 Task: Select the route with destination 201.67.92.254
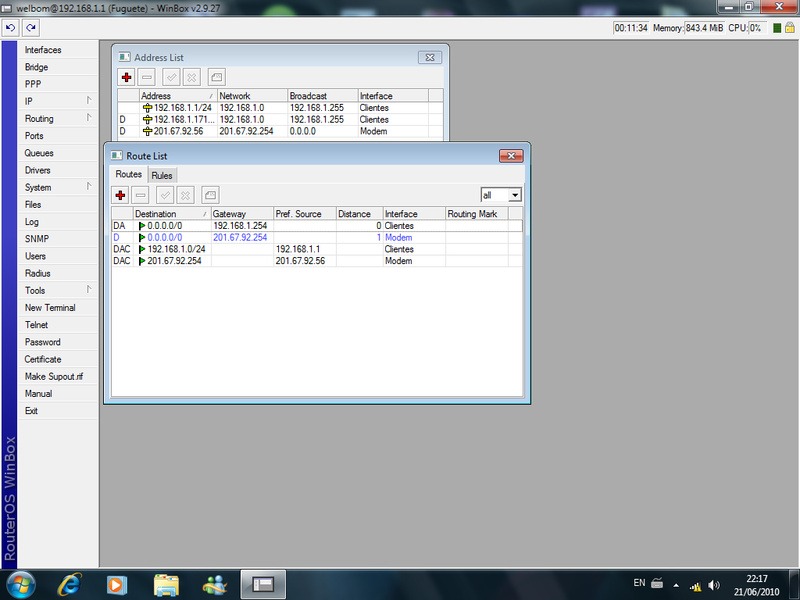coord(317,261)
